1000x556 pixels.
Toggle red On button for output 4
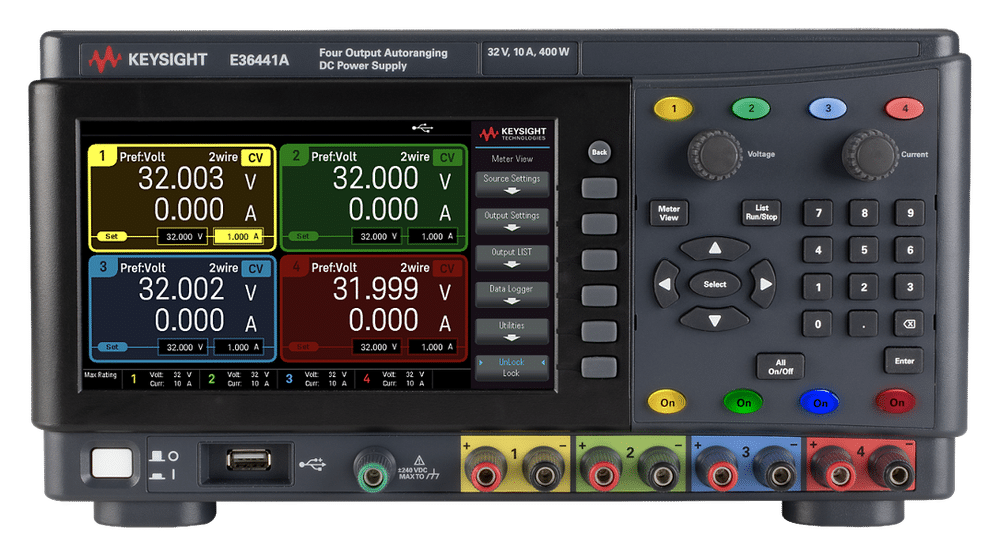pyautogui.click(x=897, y=402)
